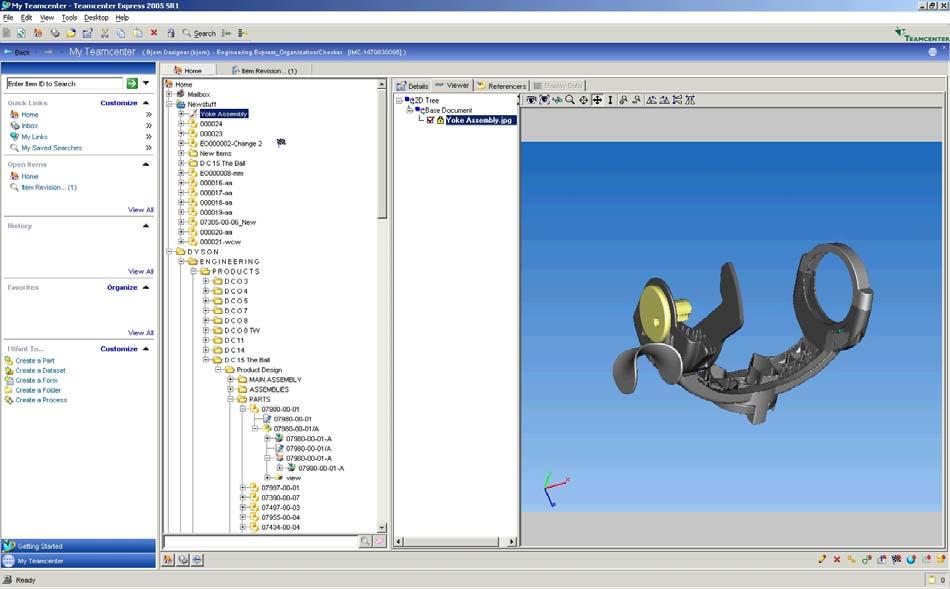Collapse the PARTS folder node
Screen dimensions: 950x589
click(x=230, y=399)
